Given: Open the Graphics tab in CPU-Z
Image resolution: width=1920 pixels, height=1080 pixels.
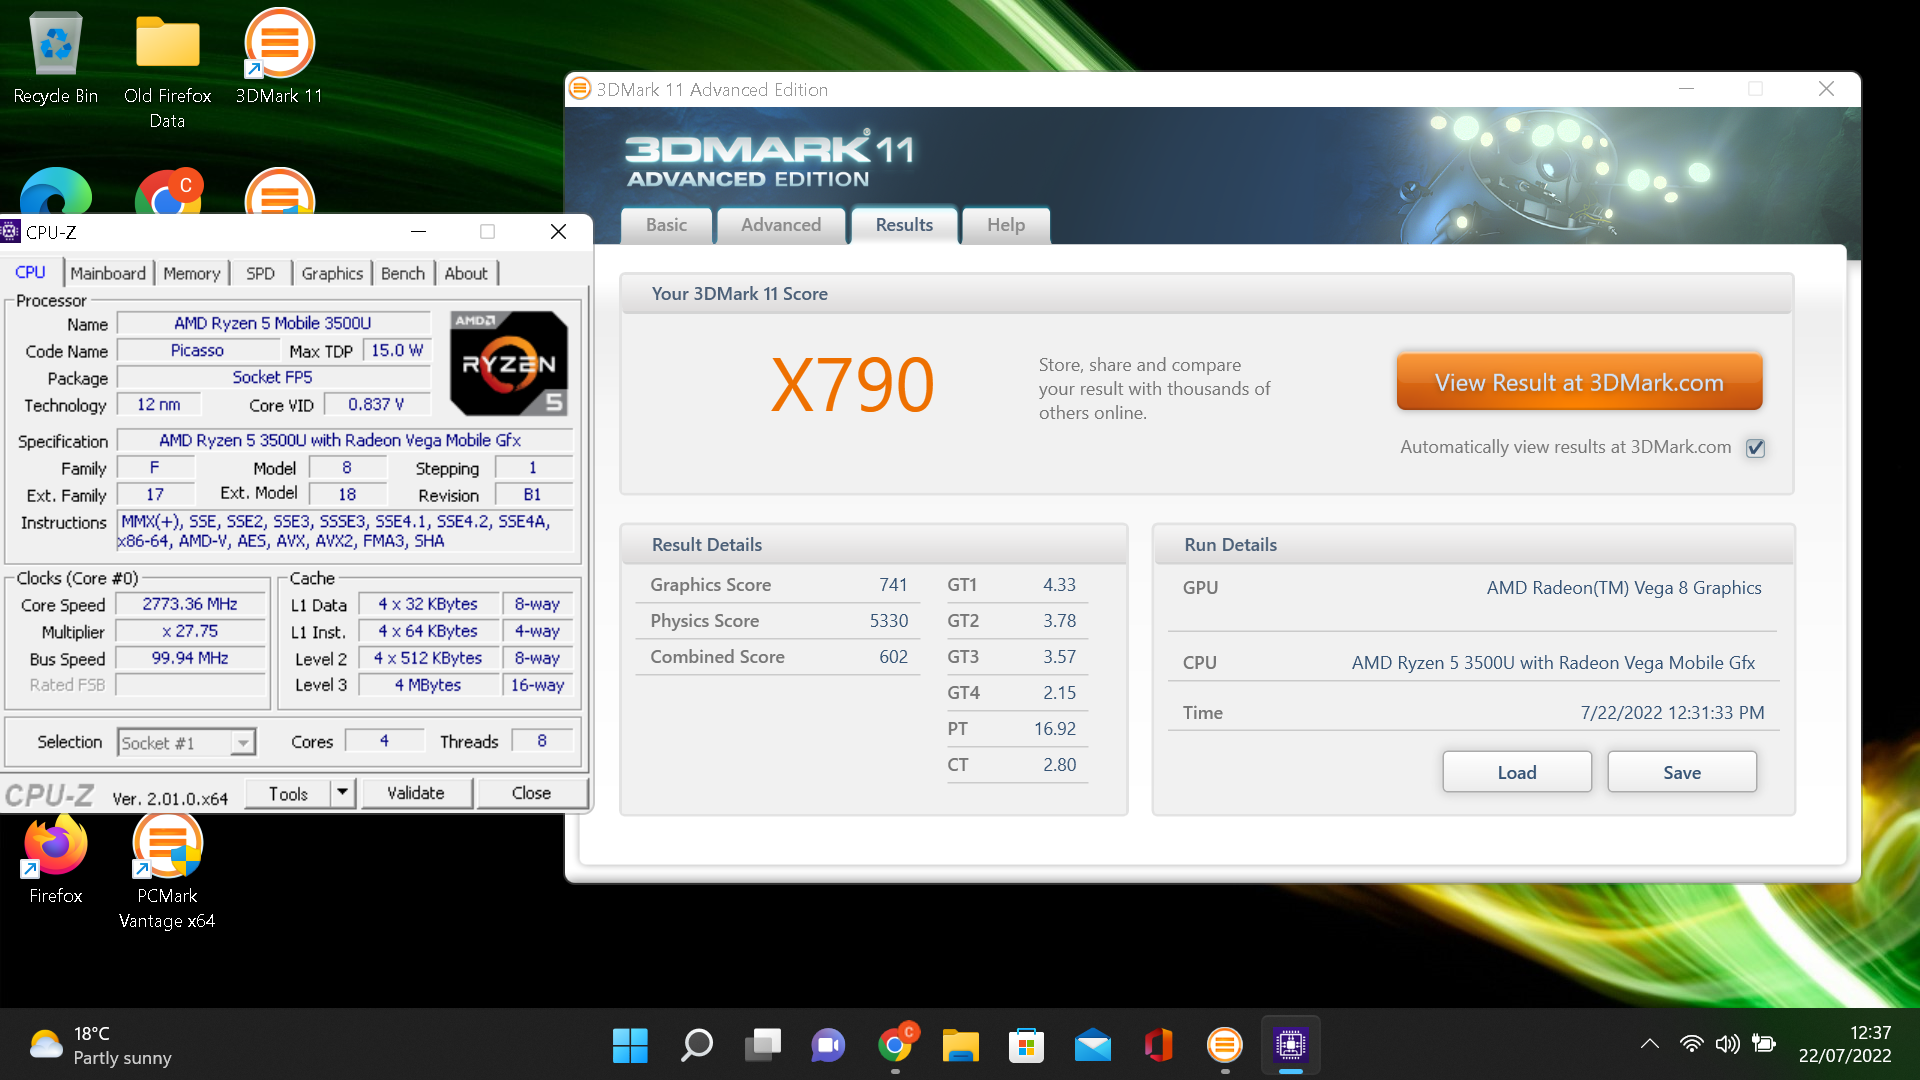Looking at the screenshot, I should click(332, 273).
